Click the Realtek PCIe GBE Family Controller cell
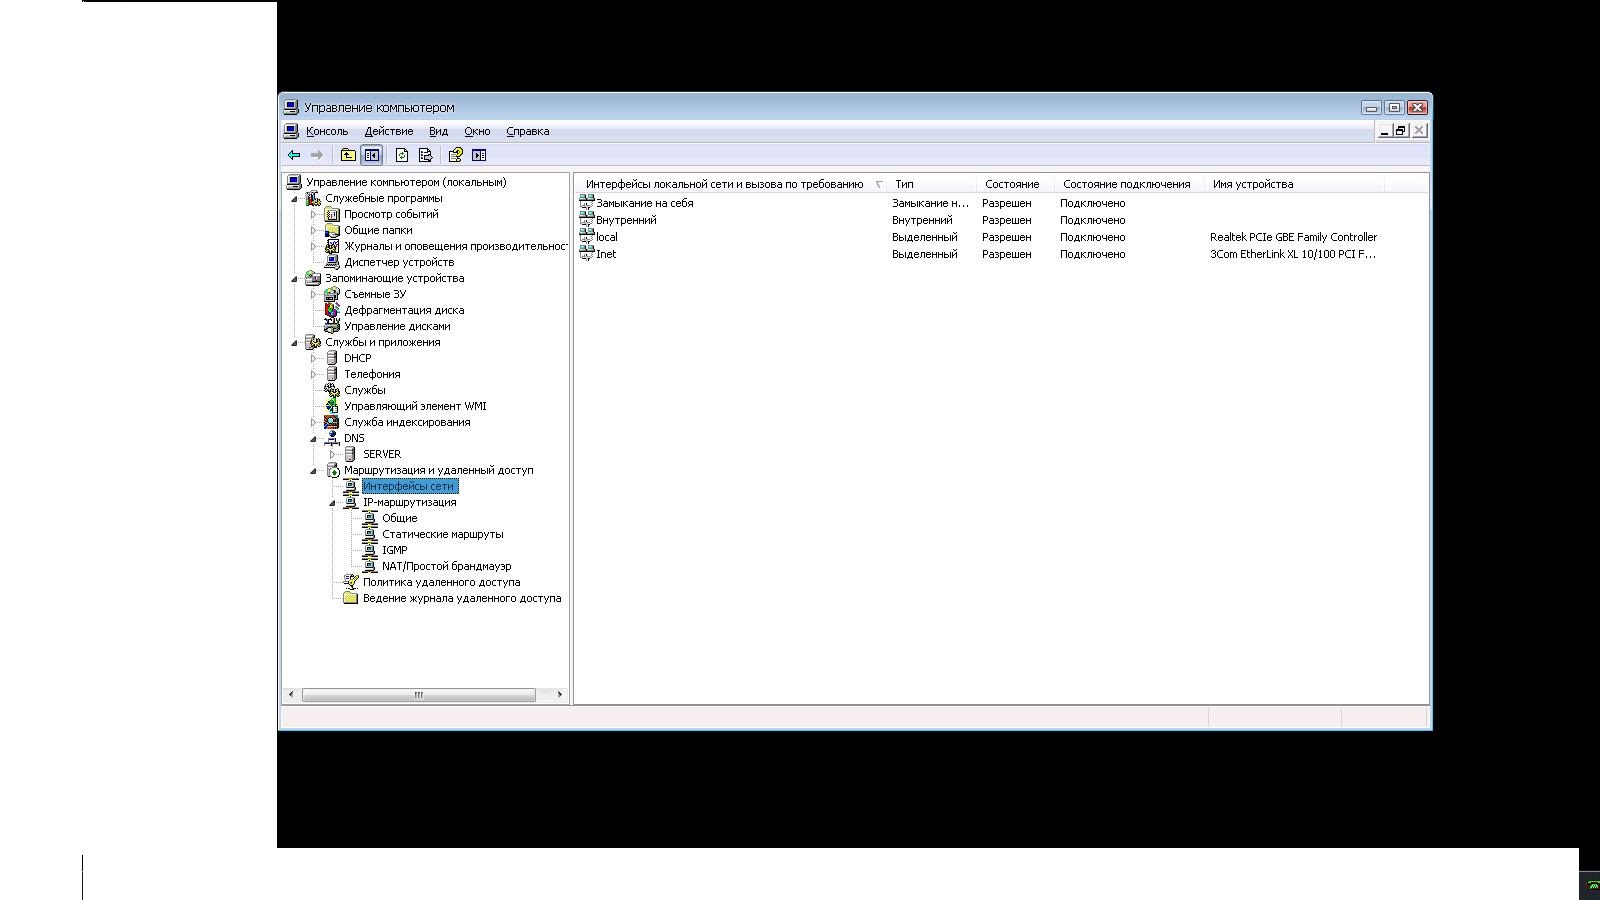 1293,237
